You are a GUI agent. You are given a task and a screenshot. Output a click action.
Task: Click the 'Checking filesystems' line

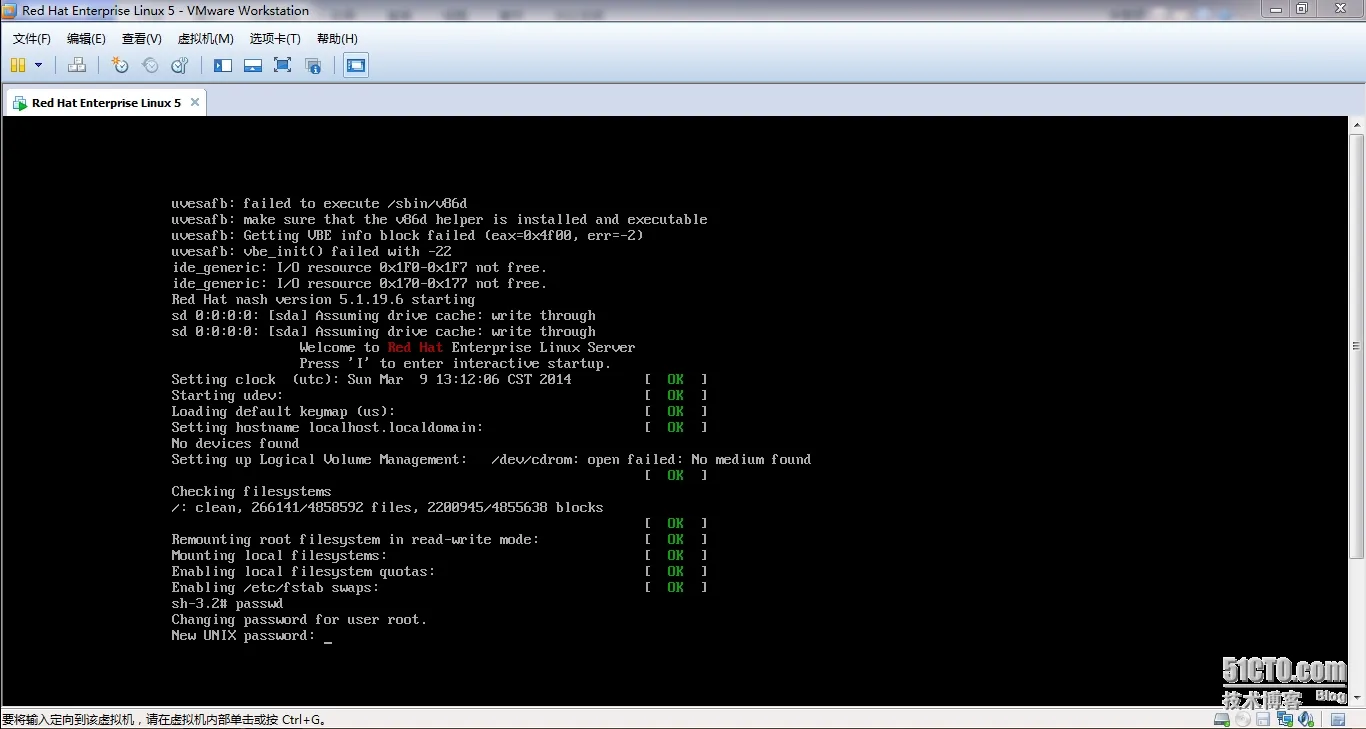click(x=251, y=492)
